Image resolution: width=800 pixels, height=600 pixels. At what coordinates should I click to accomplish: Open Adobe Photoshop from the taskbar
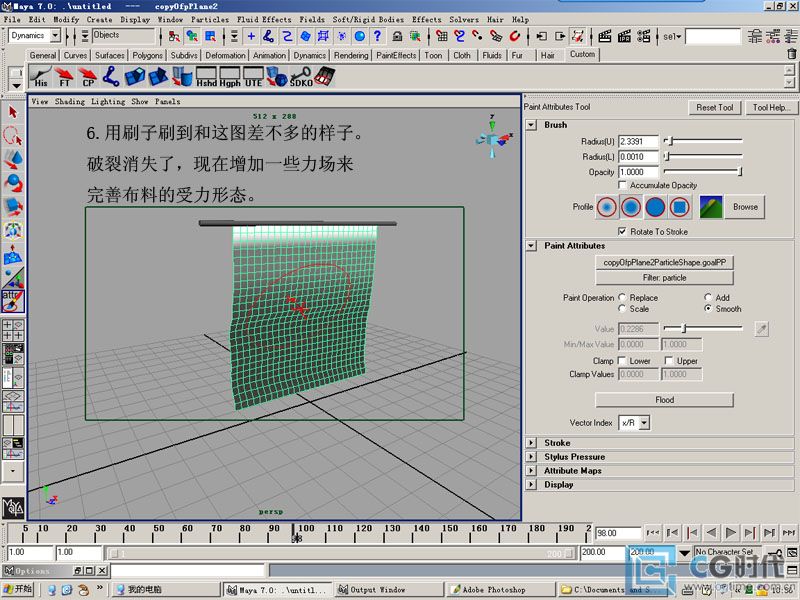pos(500,589)
